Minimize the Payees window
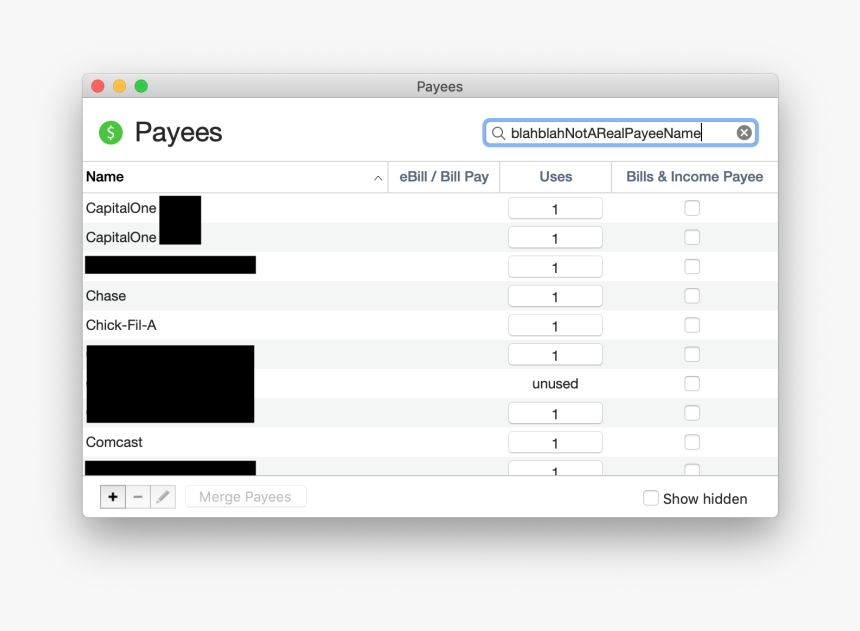 pyautogui.click(x=120, y=86)
